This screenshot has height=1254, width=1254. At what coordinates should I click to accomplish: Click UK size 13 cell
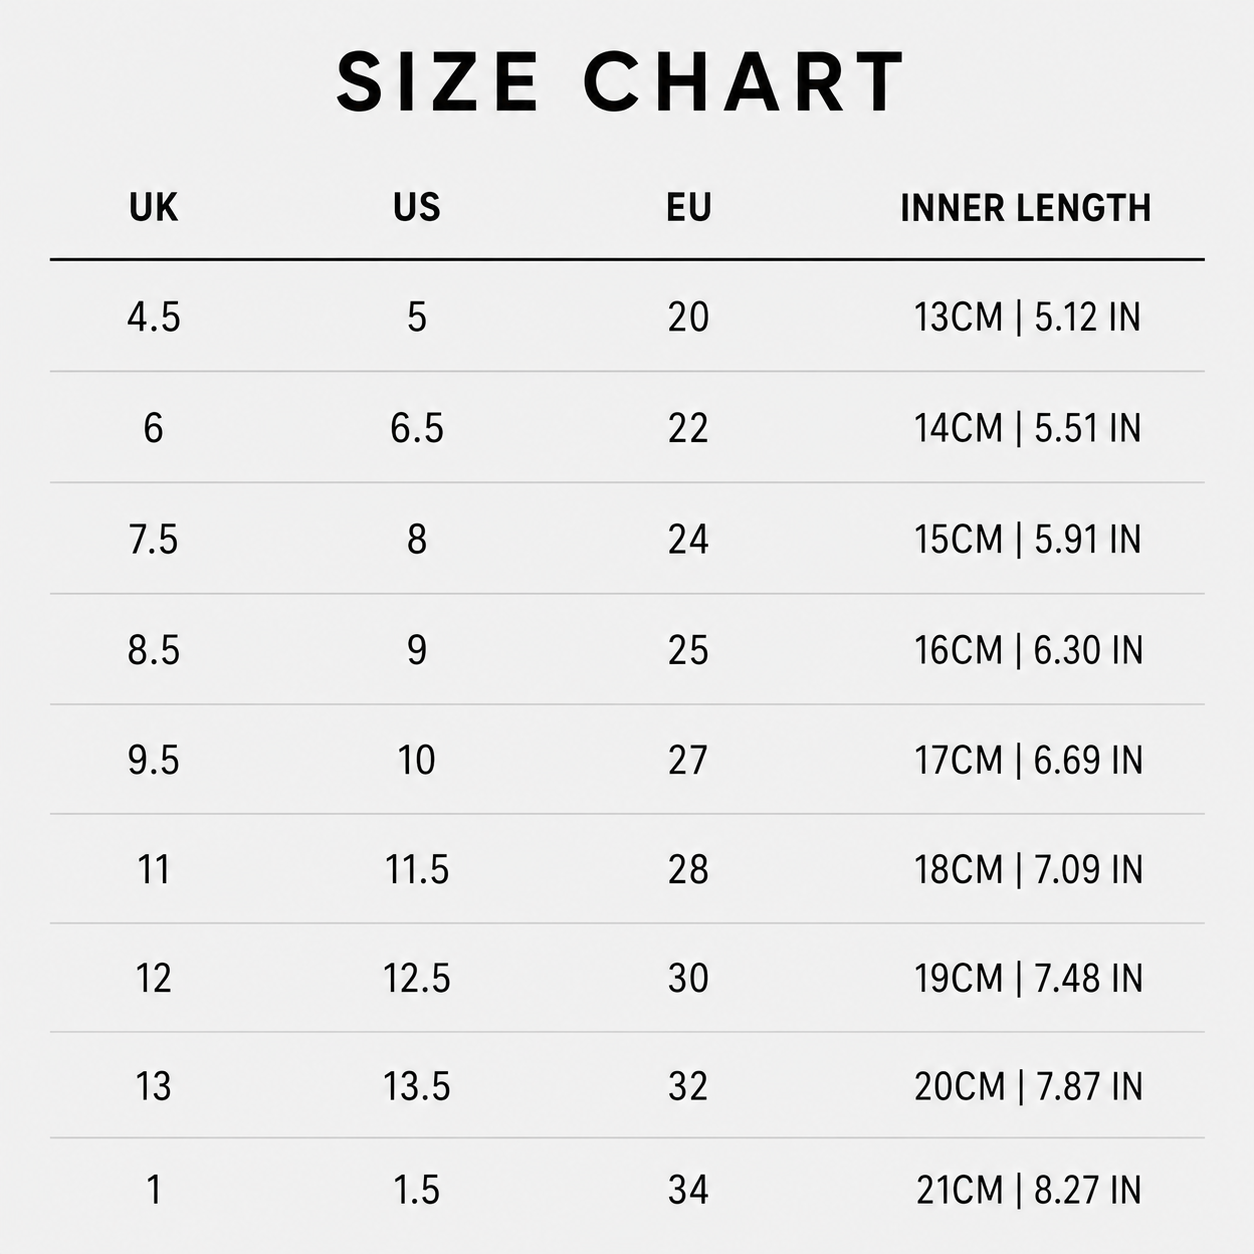153,1086
